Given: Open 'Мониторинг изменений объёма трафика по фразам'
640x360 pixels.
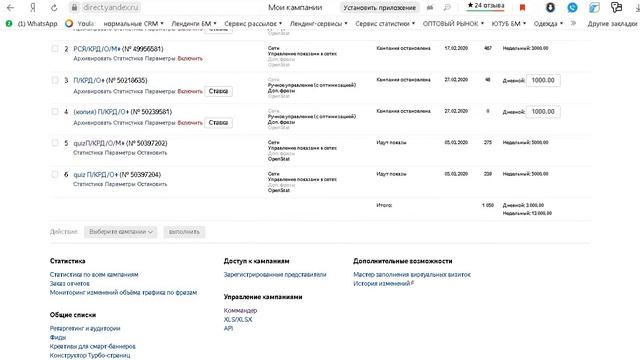Looking at the screenshot, I should (x=123, y=292).
